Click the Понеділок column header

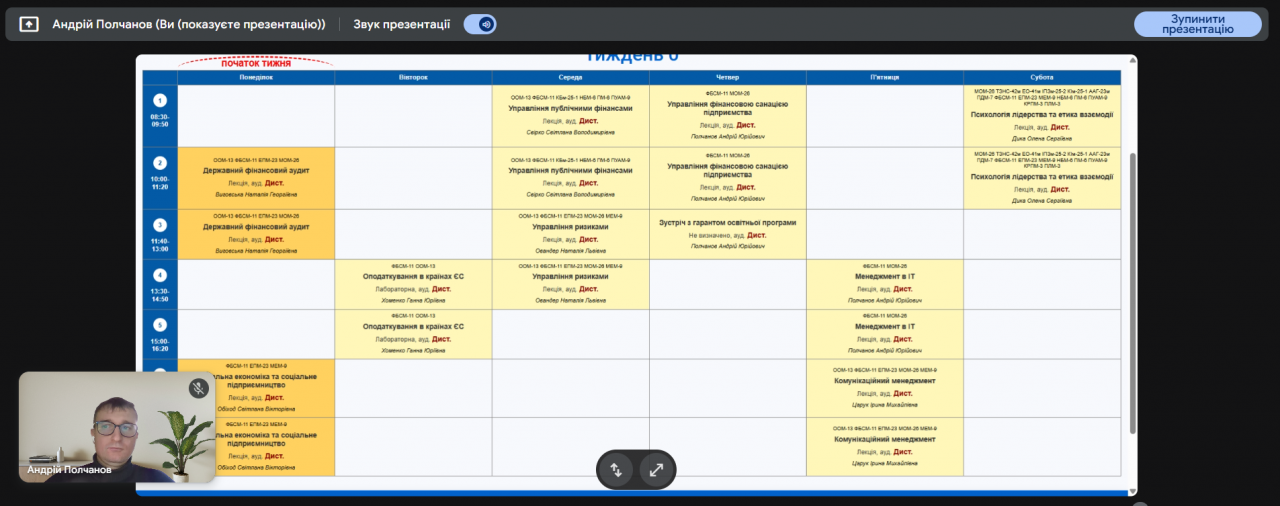pyautogui.click(x=256, y=77)
